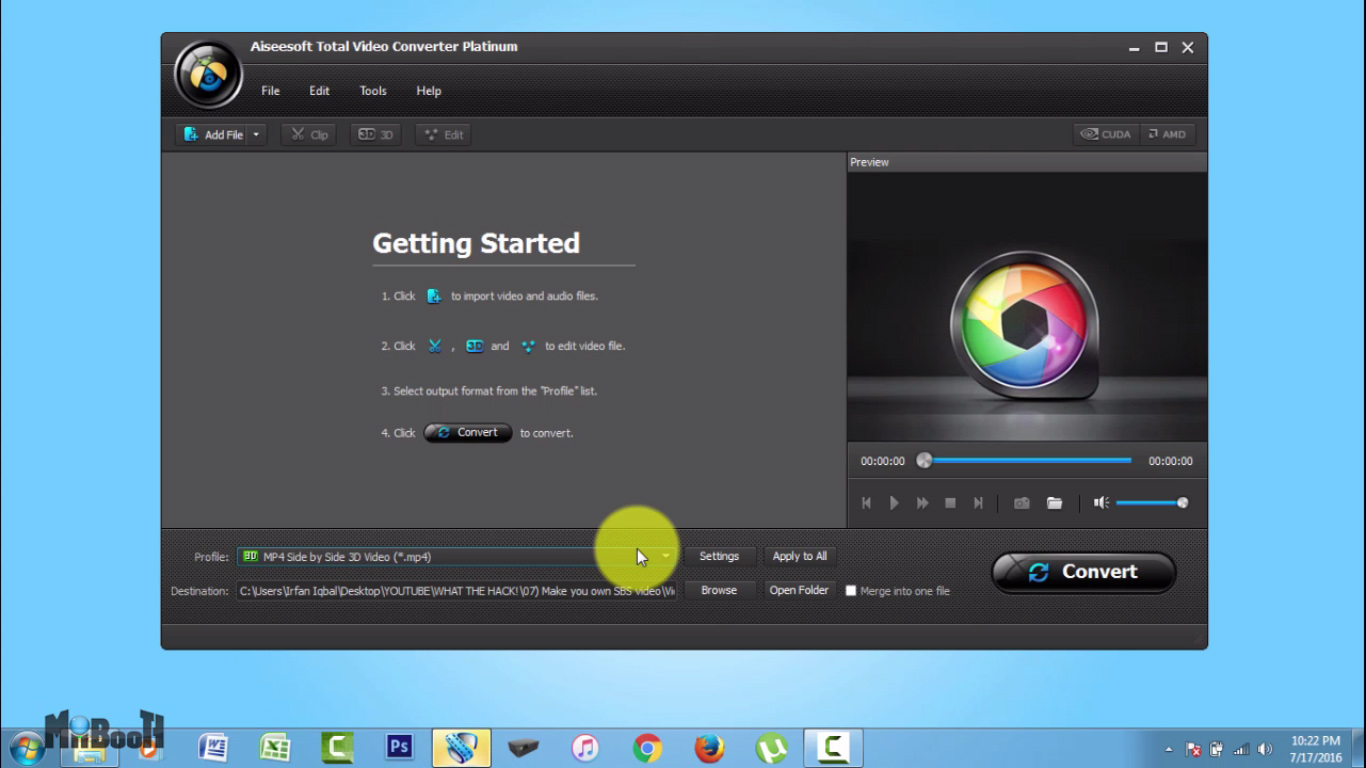This screenshot has width=1366, height=768.
Task: Open iTunes from the taskbar
Action: point(585,748)
